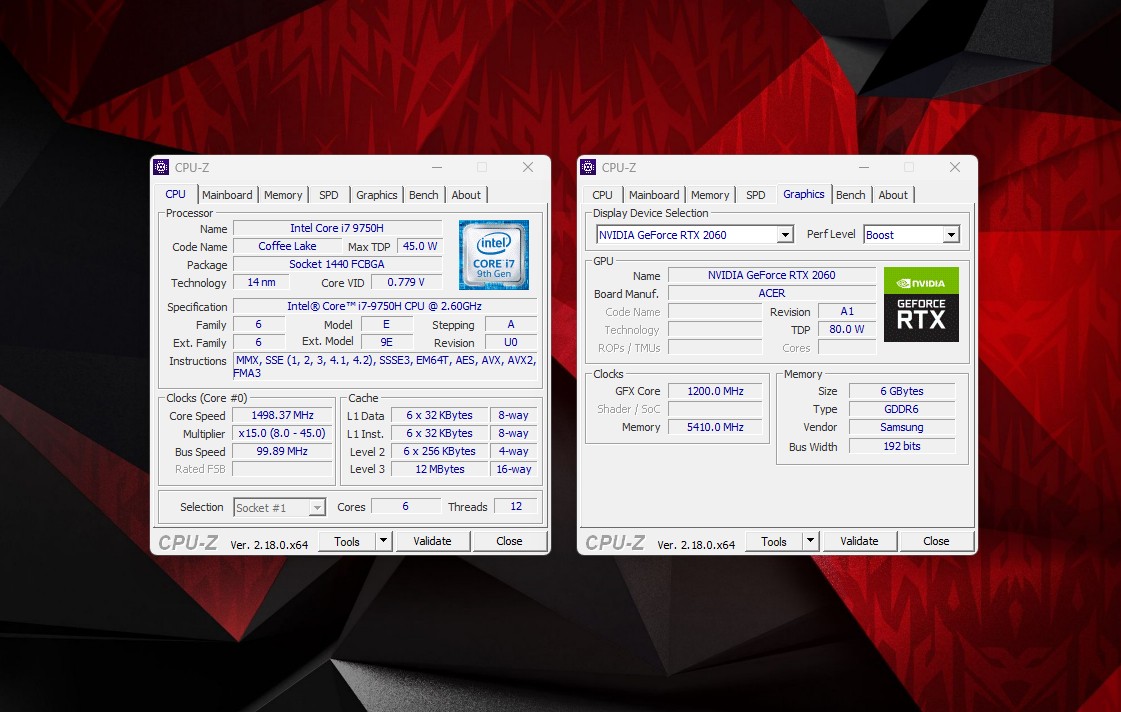Open Memory tab in the right window
Image resolution: width=1121 pixels, height=712 pixels.
pyautogui.click(x=710, y=195)
